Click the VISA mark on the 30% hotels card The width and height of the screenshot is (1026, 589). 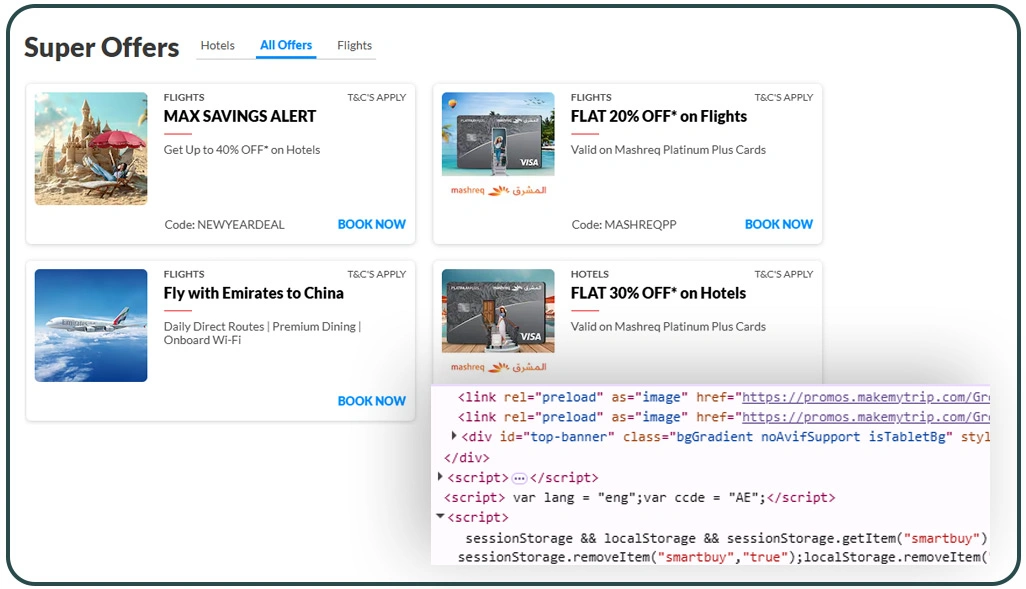tap(533, 334)
